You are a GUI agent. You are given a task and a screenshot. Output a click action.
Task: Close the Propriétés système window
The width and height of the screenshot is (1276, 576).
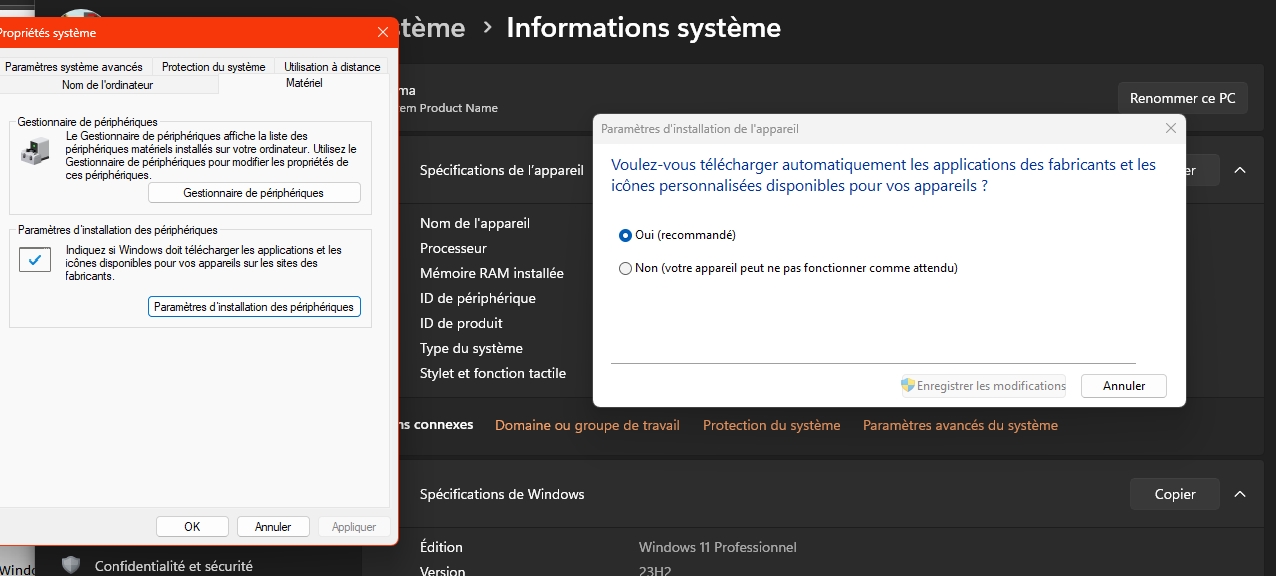click(x=383, y=32)
